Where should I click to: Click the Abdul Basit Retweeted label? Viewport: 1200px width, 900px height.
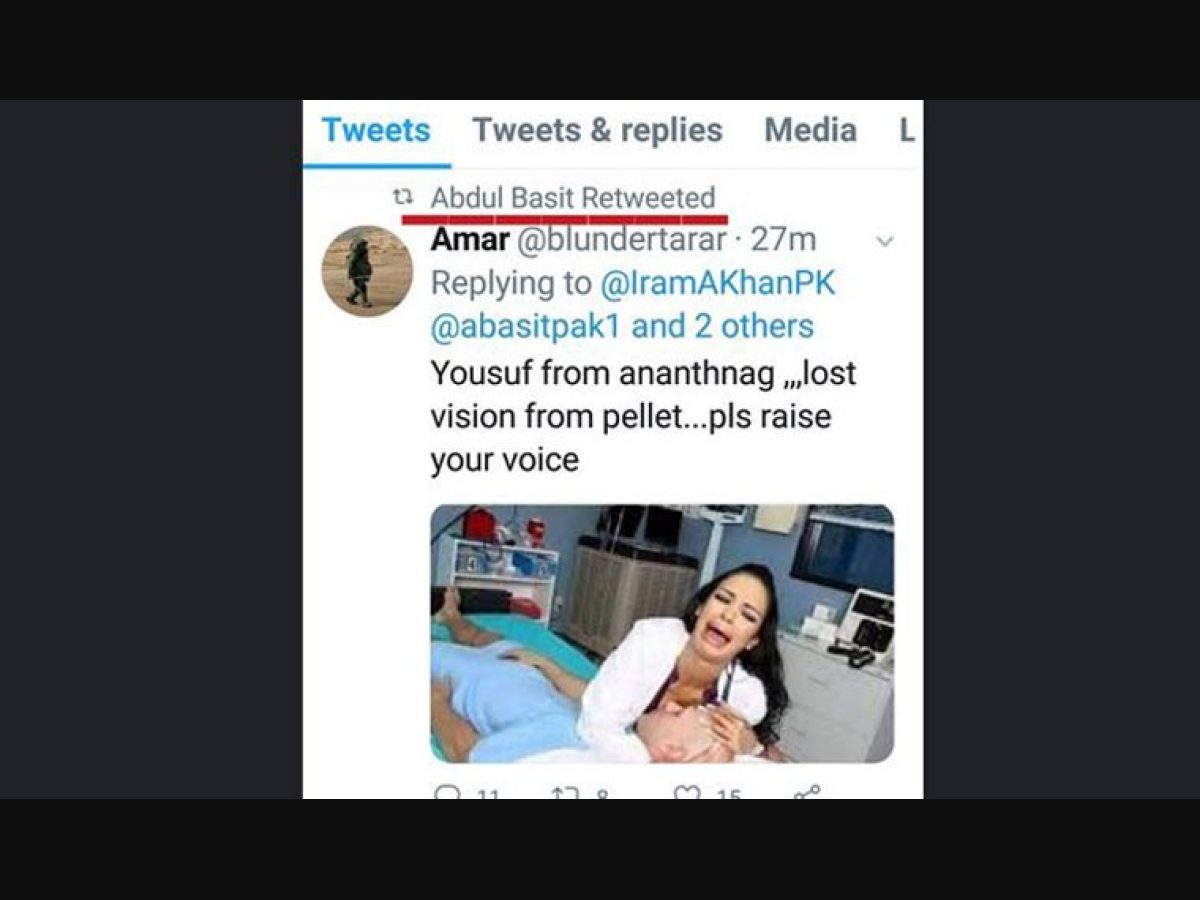coord(573,197)
